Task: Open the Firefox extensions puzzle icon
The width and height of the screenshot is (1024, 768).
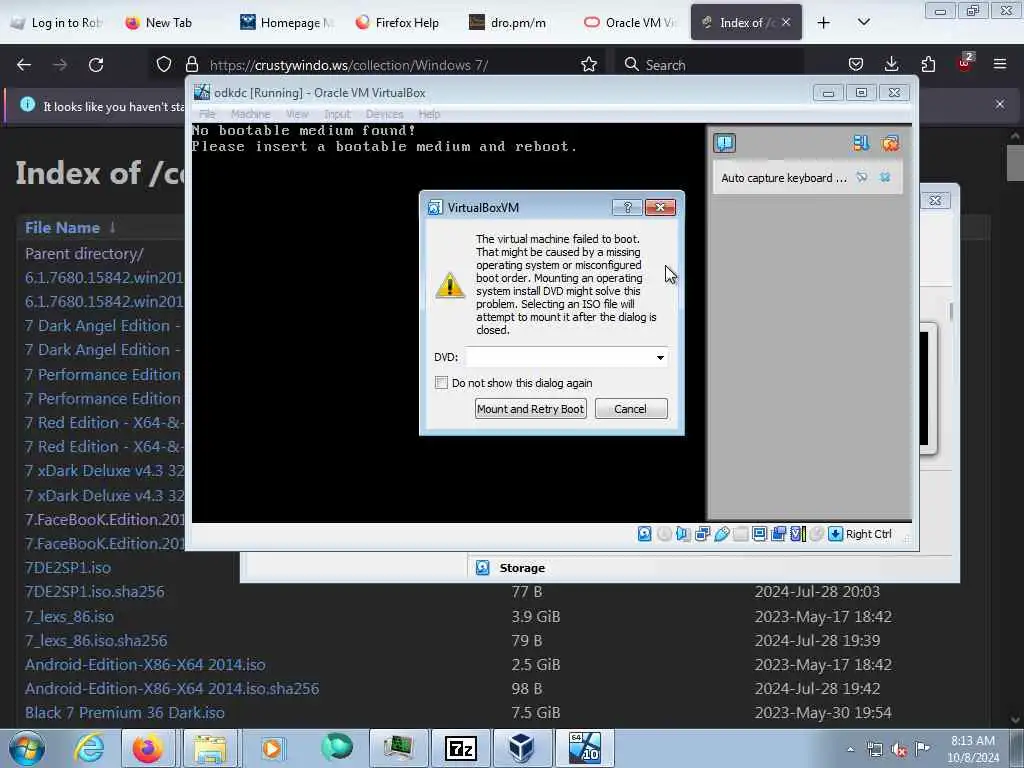Action: (x=928, y=65)
